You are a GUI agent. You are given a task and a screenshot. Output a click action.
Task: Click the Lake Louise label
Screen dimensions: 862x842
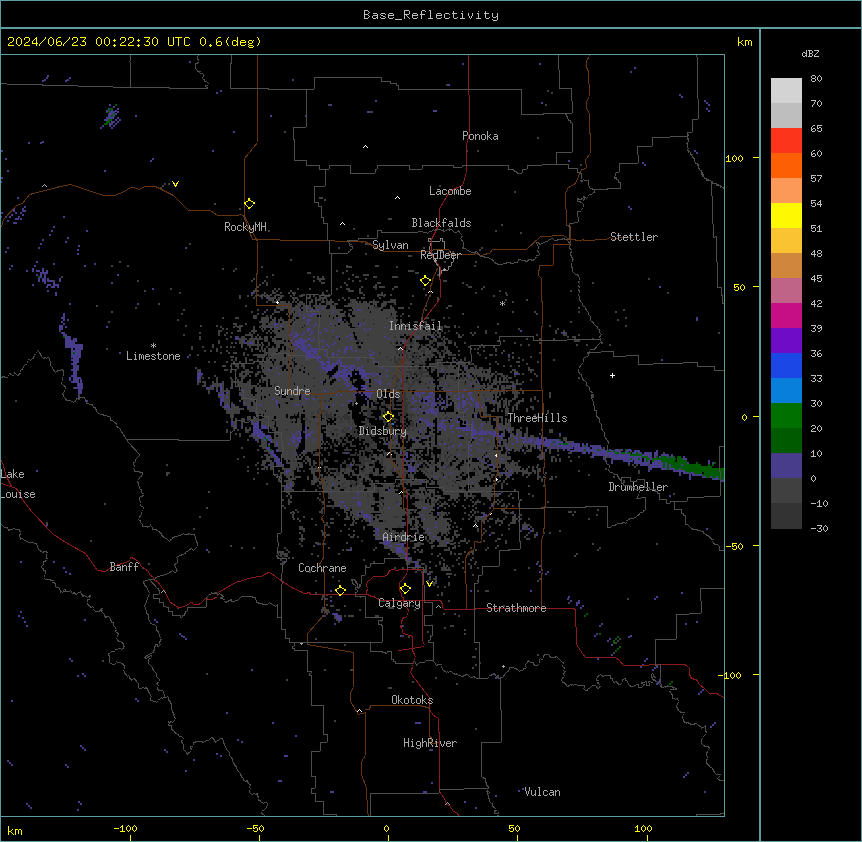click(x=18, y=484)
